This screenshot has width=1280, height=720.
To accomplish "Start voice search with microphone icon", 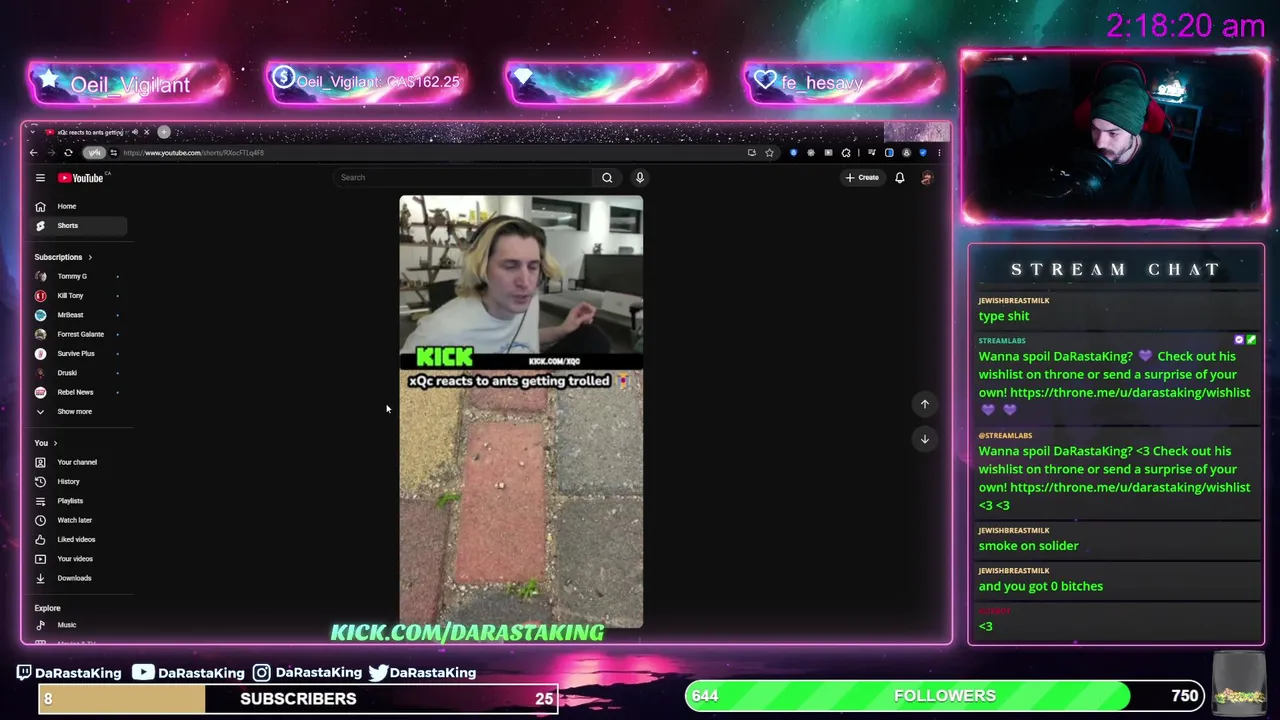I will tap(640, 178).
